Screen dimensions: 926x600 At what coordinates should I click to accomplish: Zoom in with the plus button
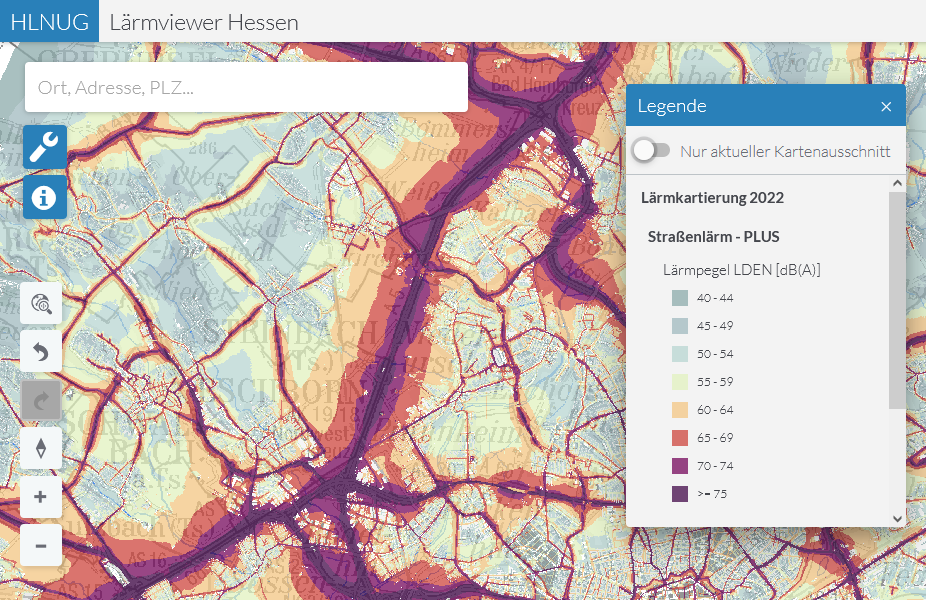coord(41,497)
